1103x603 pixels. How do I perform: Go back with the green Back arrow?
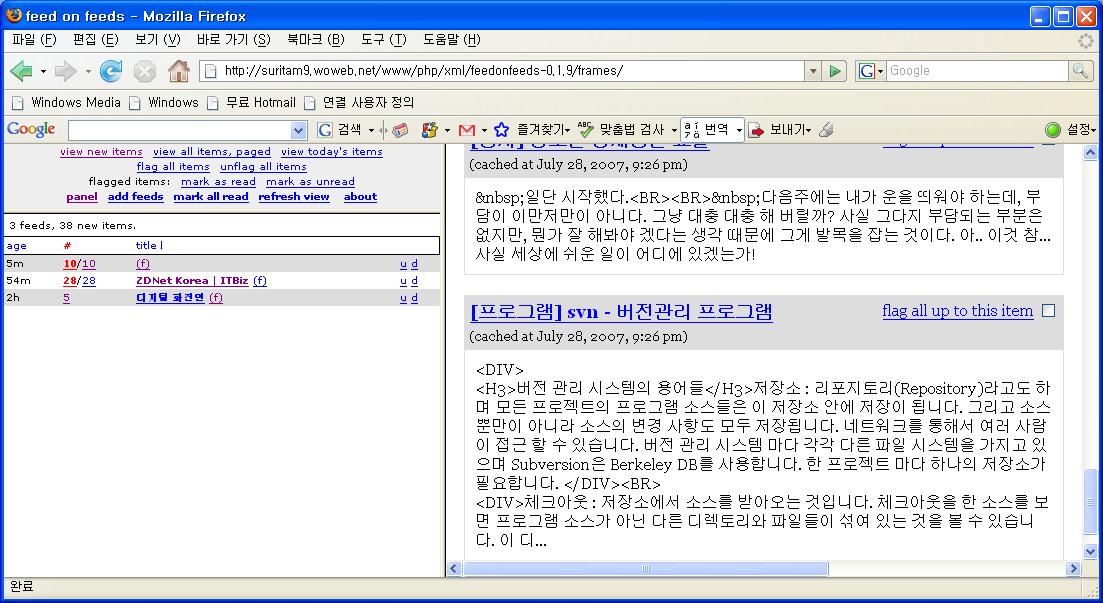coord(21,71)
